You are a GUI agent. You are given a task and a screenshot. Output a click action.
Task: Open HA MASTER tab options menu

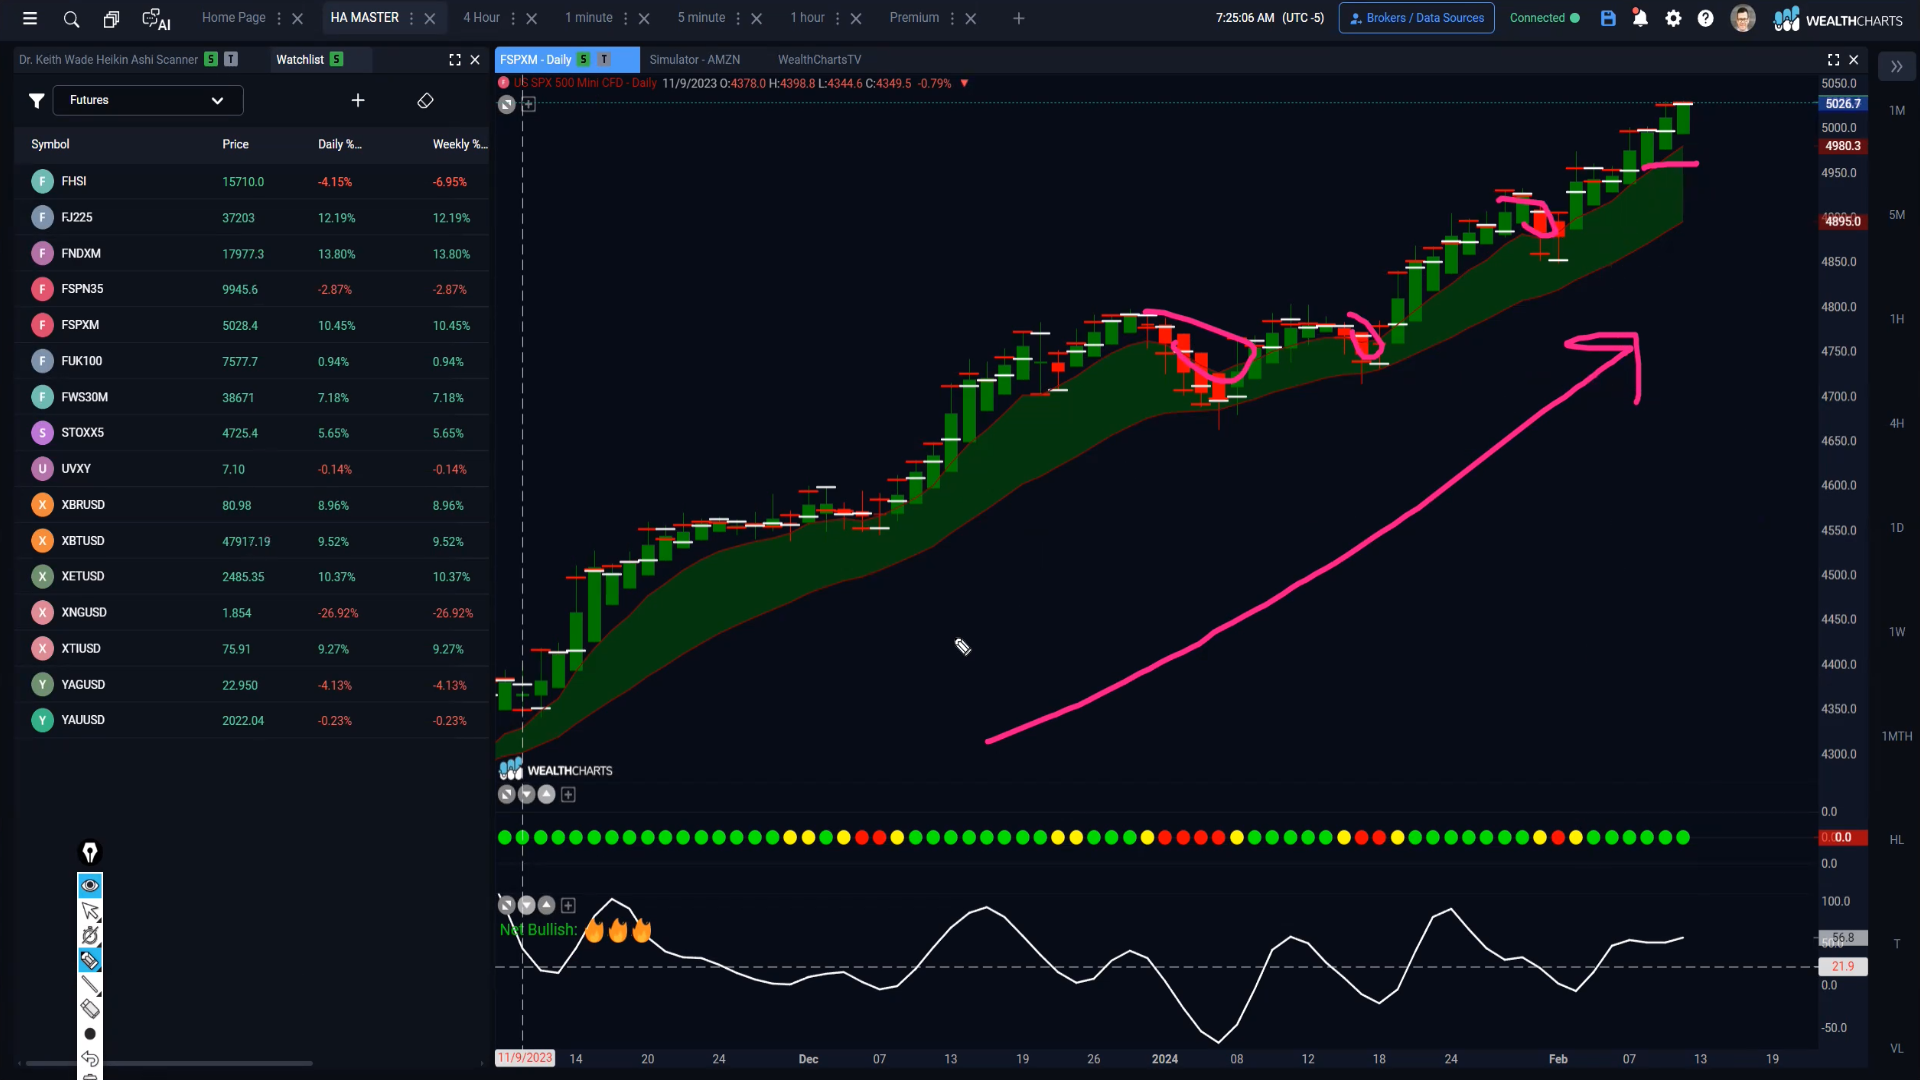pyautogui.click(x=411, y=18)
